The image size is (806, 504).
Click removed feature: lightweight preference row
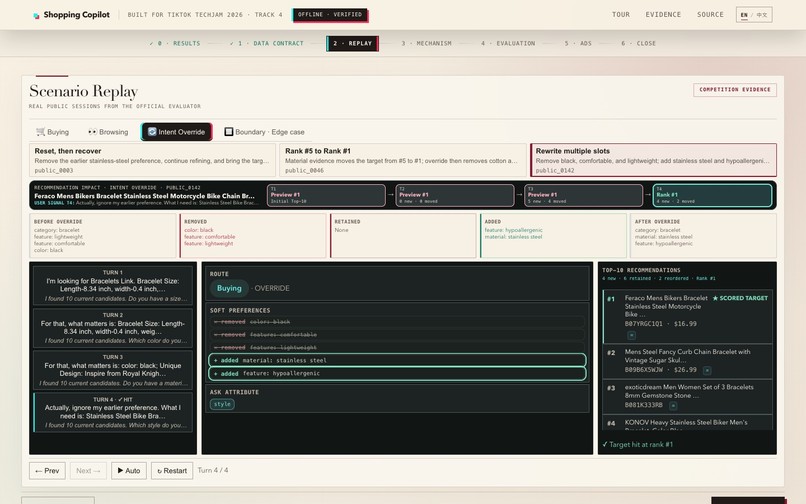(x=397, y=348)
